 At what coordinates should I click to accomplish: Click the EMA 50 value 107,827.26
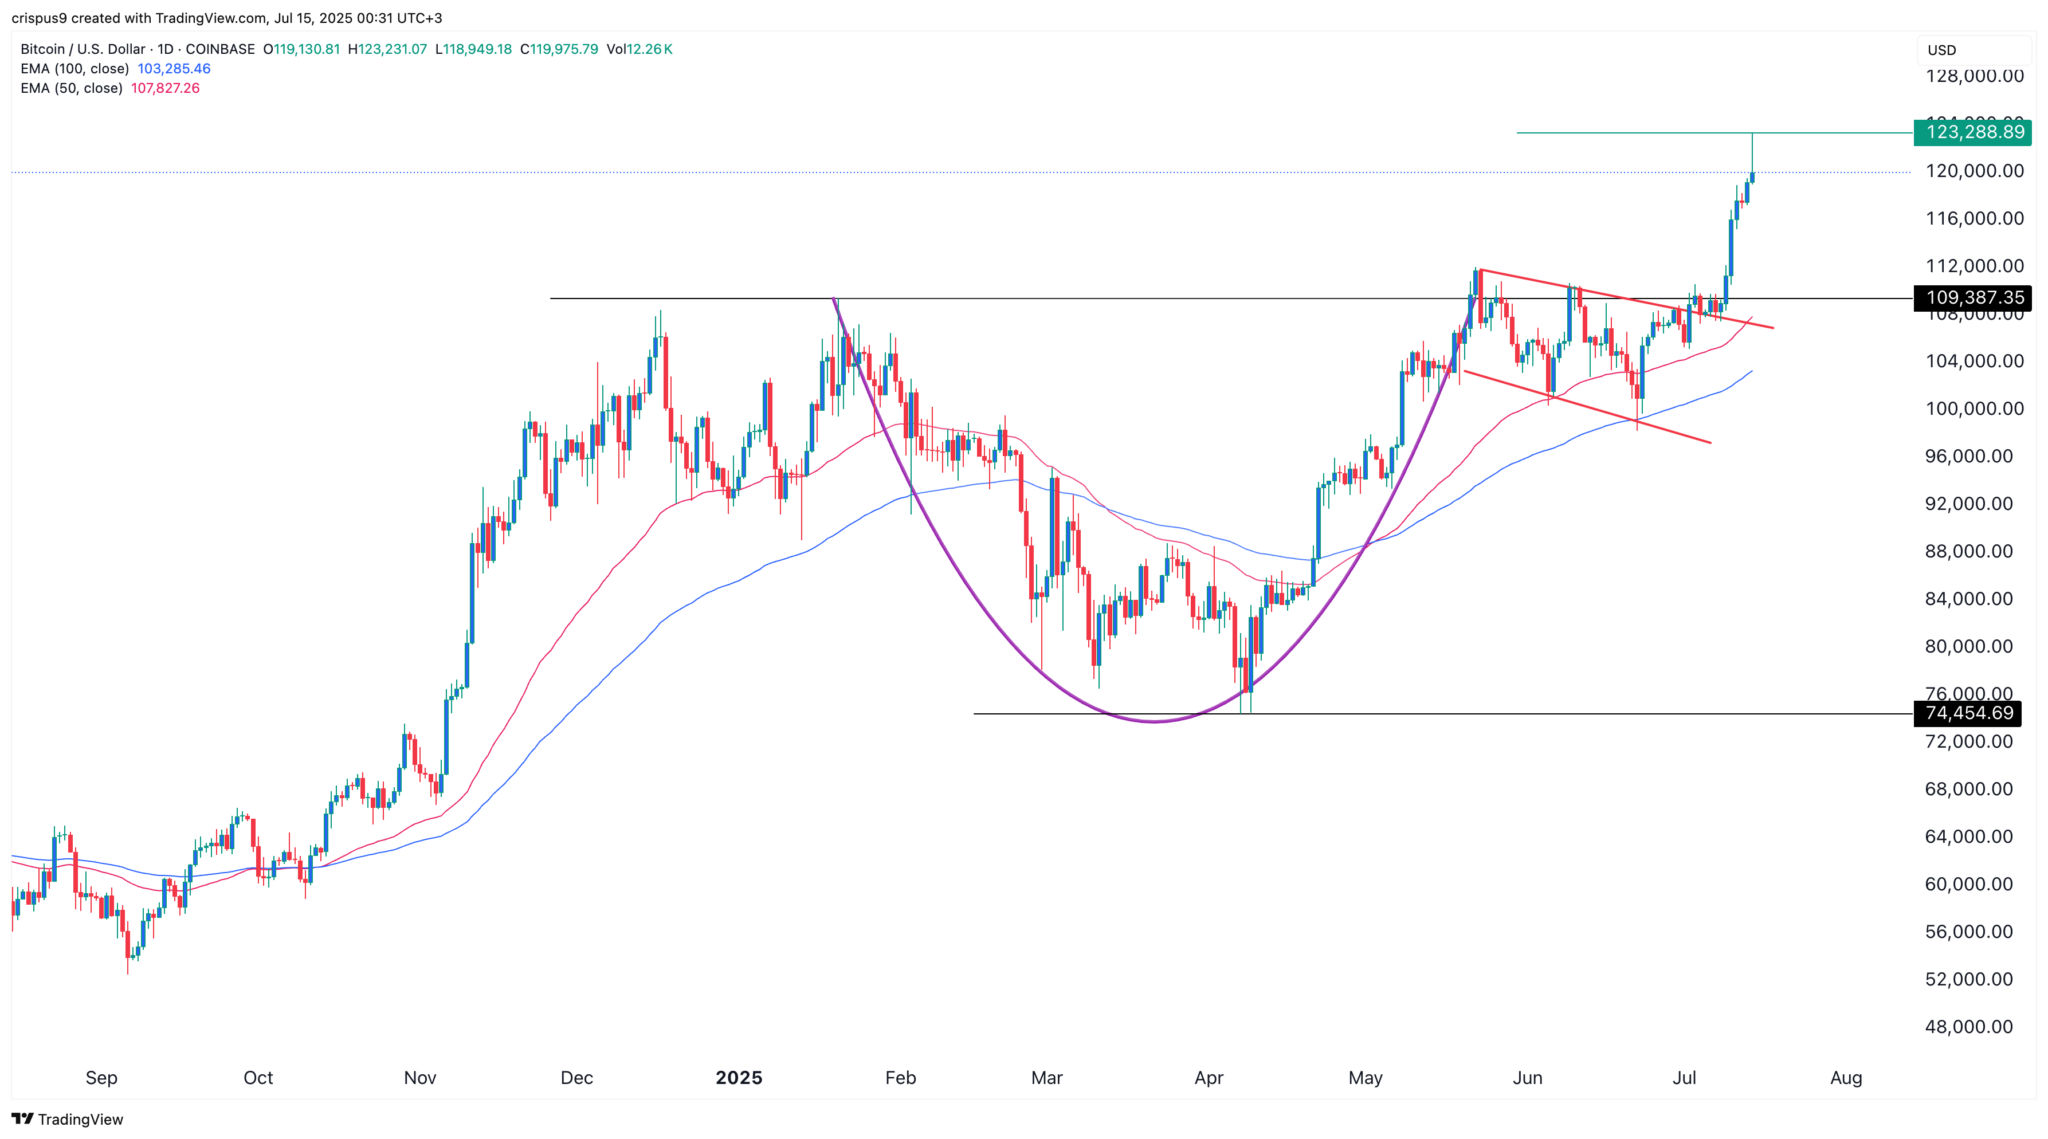tap(165, 88)
